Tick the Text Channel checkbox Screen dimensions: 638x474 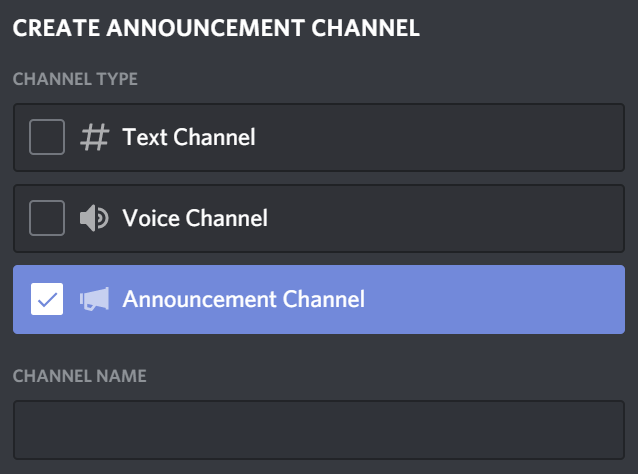(x=47, y=137)
